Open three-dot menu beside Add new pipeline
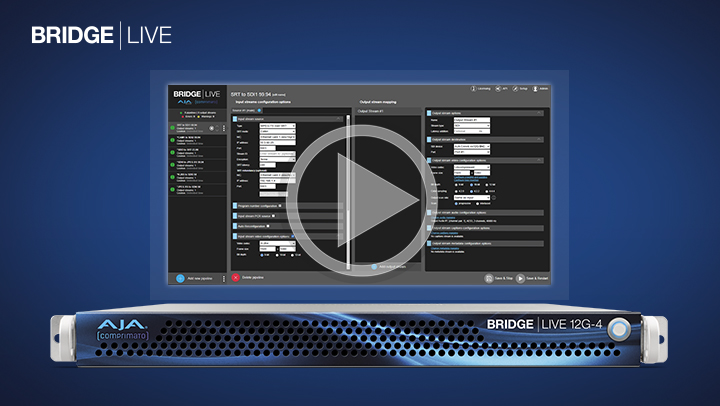Viewport: 720px width, 406px height. [x=224, y=279]
